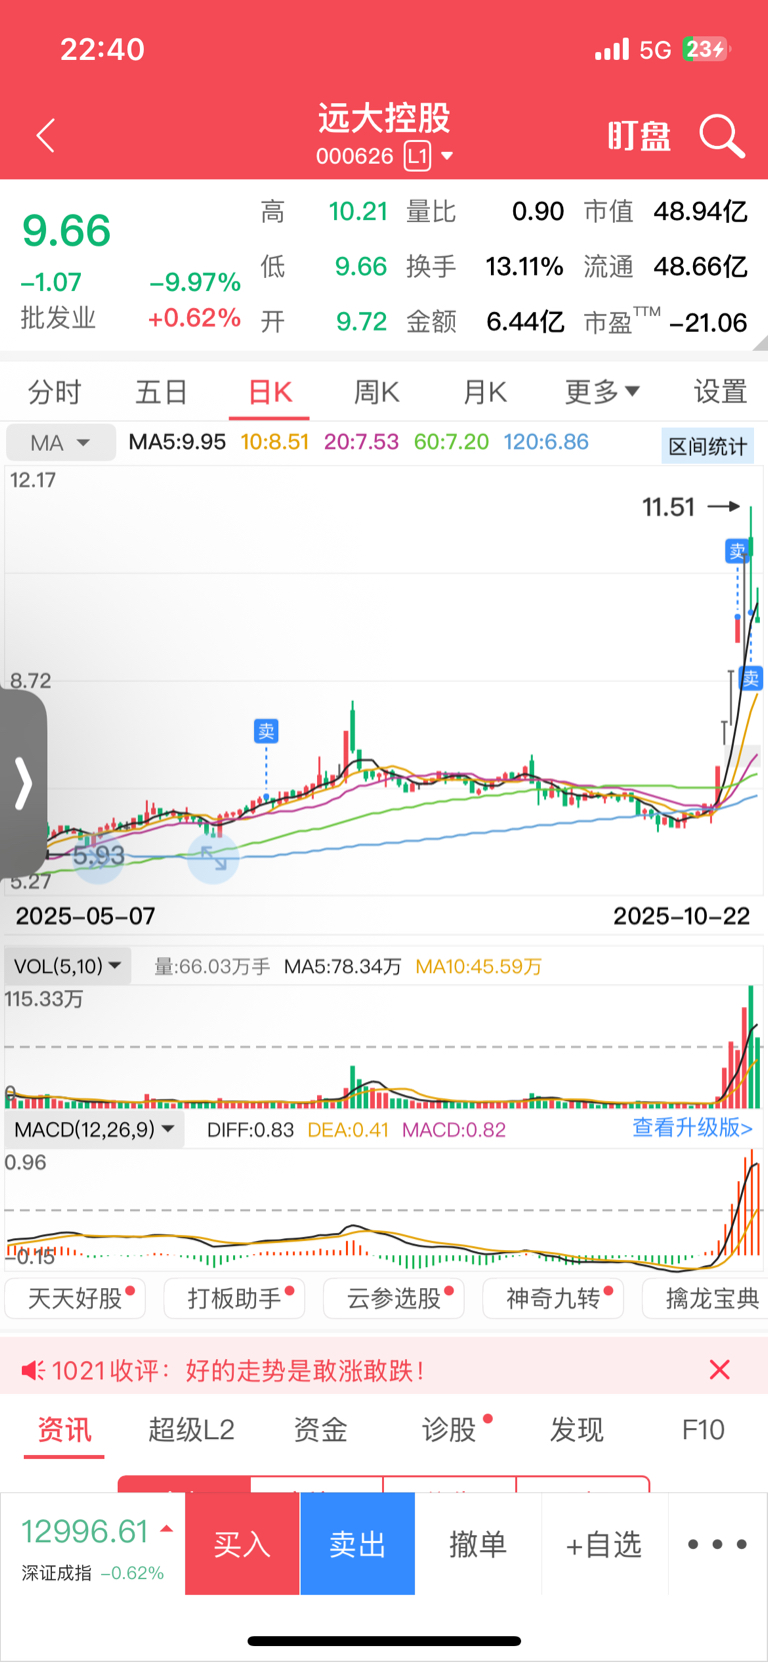Switch to the 资金 tab
This screenshot has width=768, height=1663.
pyautogui.click(x=320, y=1430)
